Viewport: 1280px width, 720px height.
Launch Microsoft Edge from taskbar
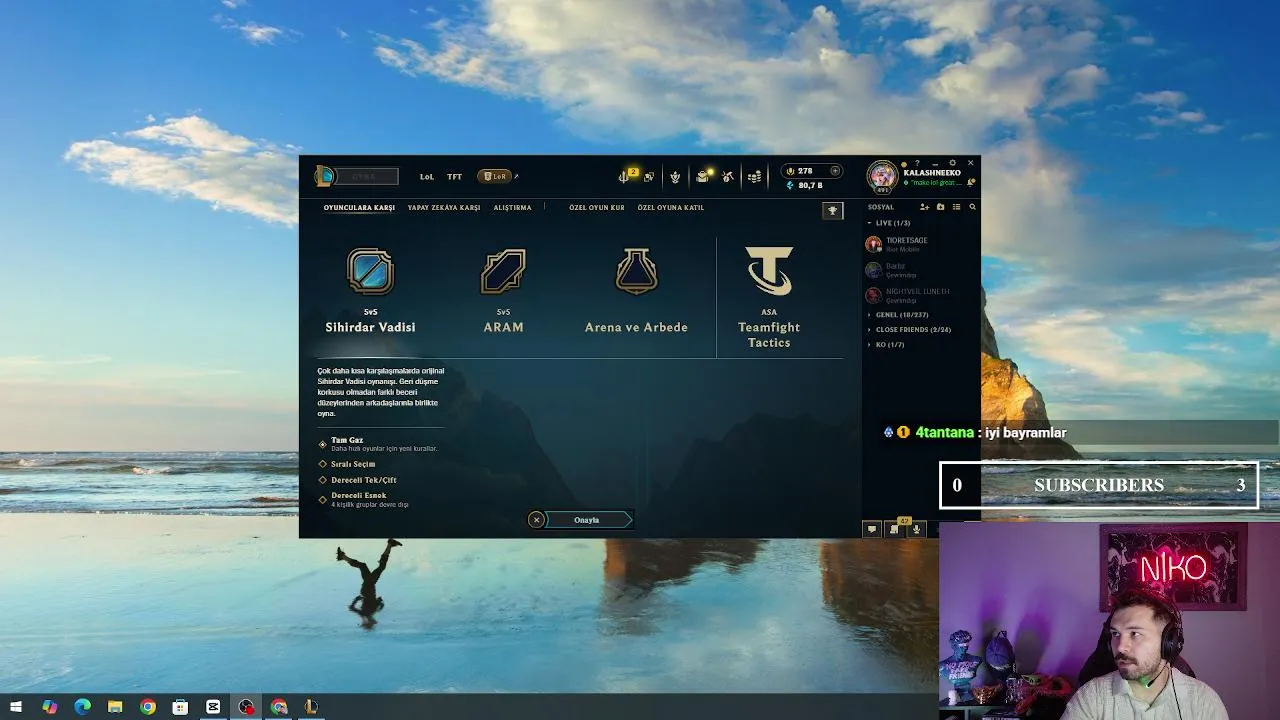(83, 707)
